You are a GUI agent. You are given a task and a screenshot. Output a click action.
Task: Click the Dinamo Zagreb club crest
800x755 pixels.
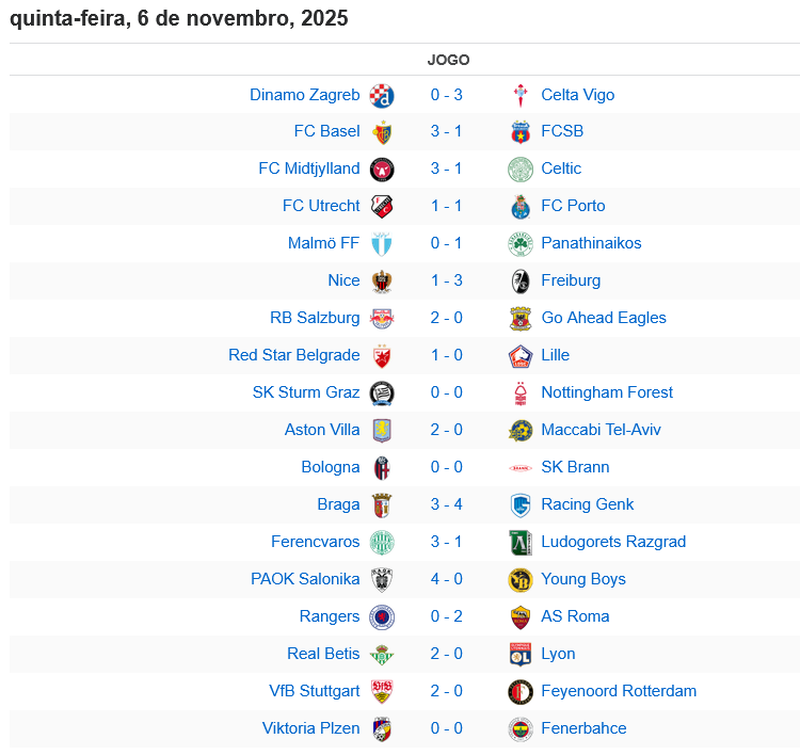click(x=381, y=95)
